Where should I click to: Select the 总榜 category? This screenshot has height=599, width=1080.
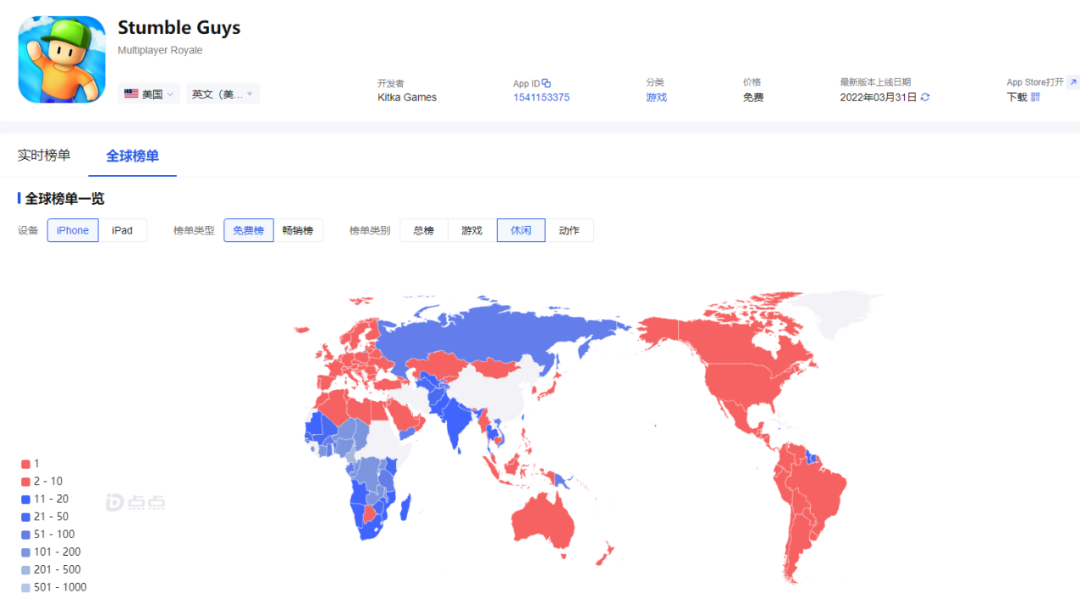[424, 230]
